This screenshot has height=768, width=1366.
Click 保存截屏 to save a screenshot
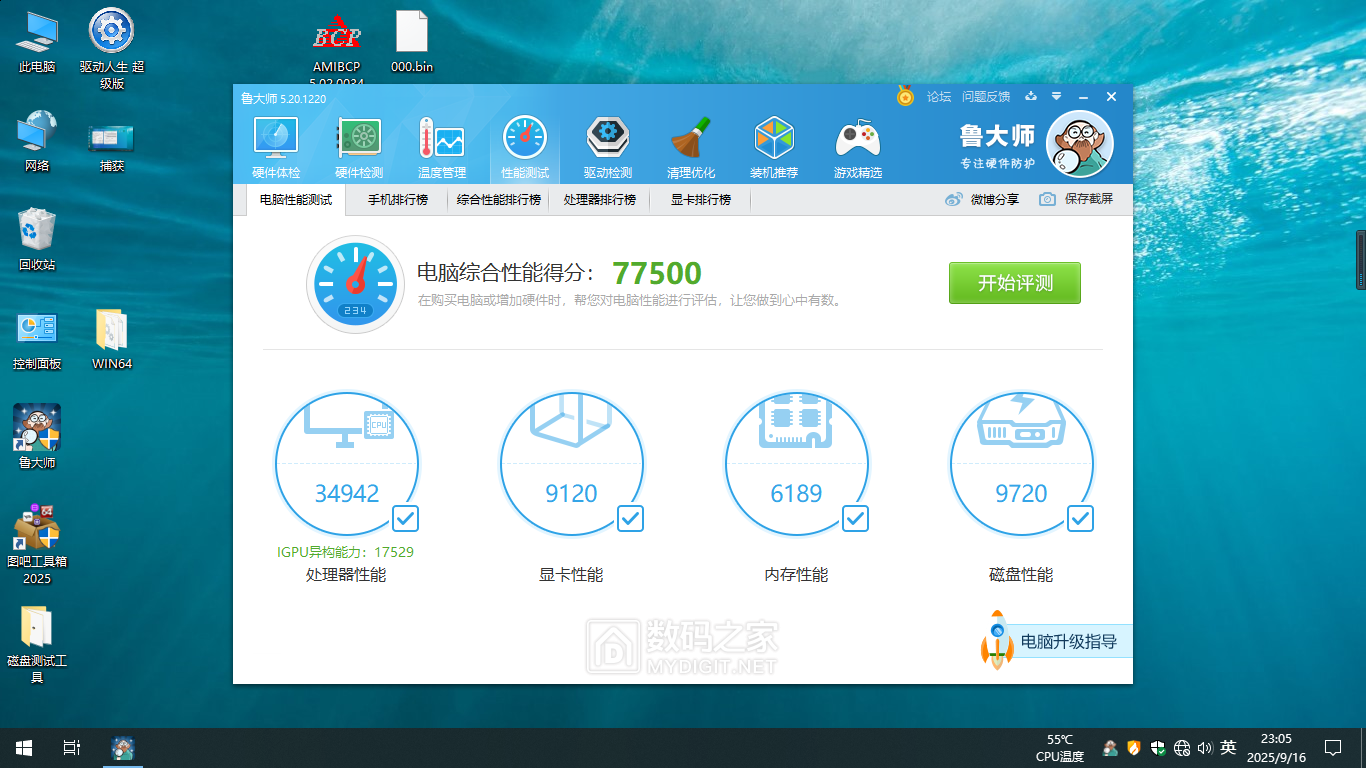pyautogui.click(x=1075, y=200)
